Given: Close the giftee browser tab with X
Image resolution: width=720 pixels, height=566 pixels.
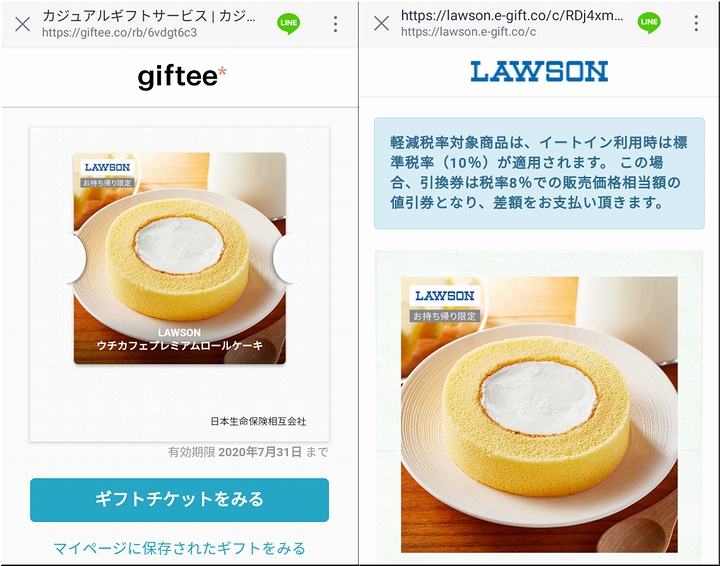Looking at the screenshot, I should tap(22, 24).
